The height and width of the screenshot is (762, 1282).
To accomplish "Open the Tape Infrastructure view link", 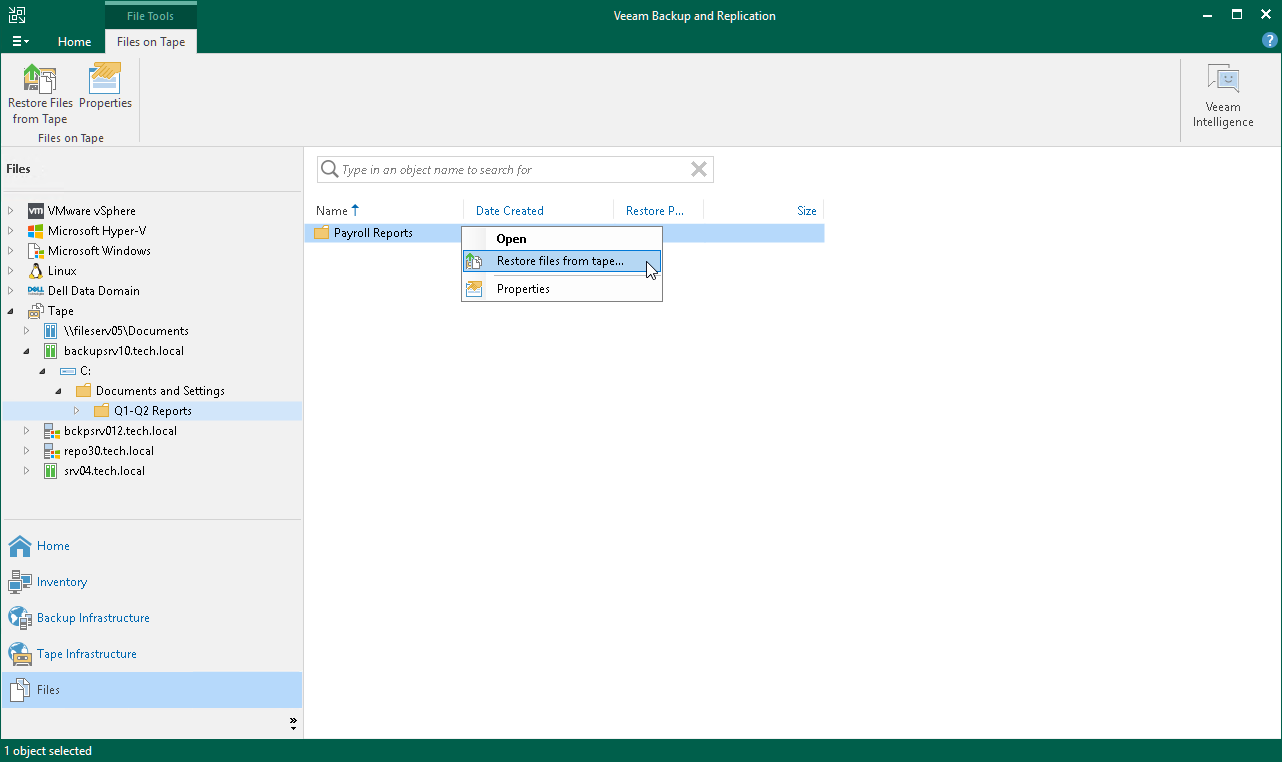I will pyautogui.click(x=87, y=654).
